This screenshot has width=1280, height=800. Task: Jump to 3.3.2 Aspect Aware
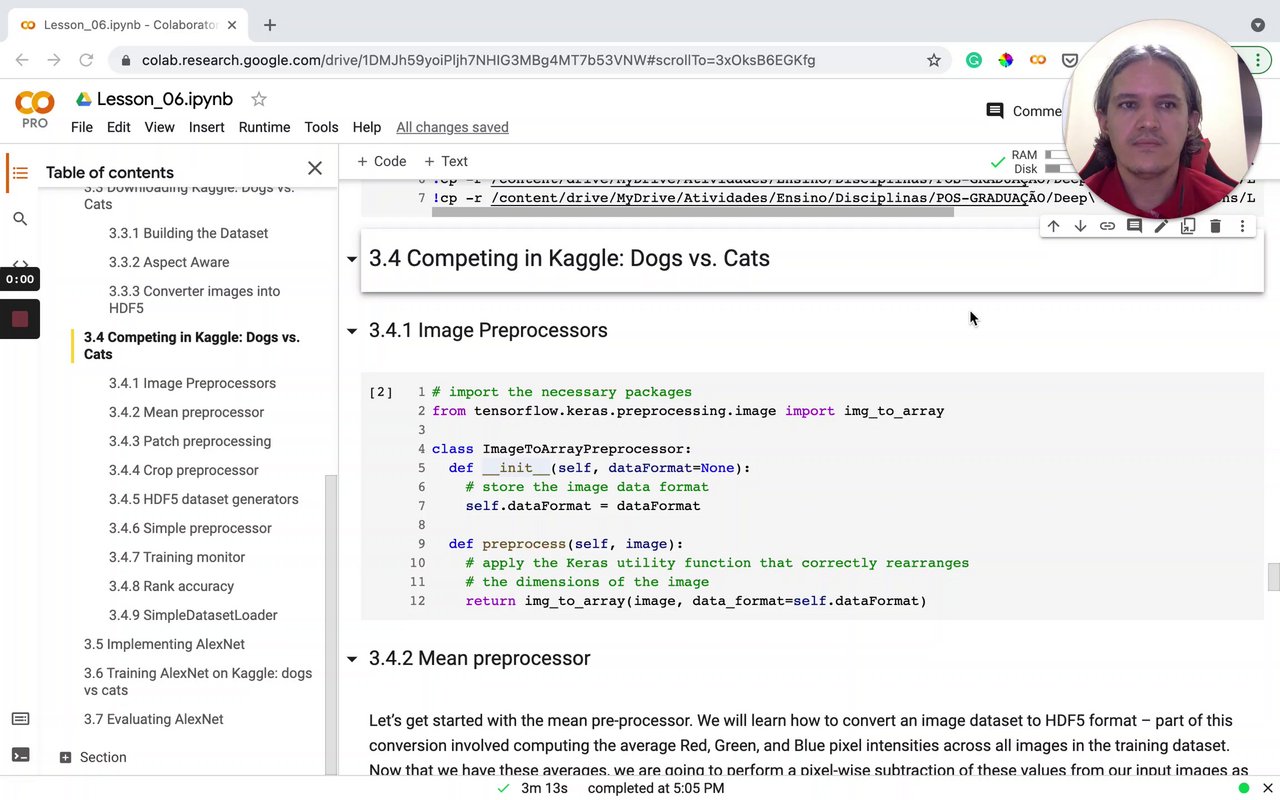click(169, 262)
